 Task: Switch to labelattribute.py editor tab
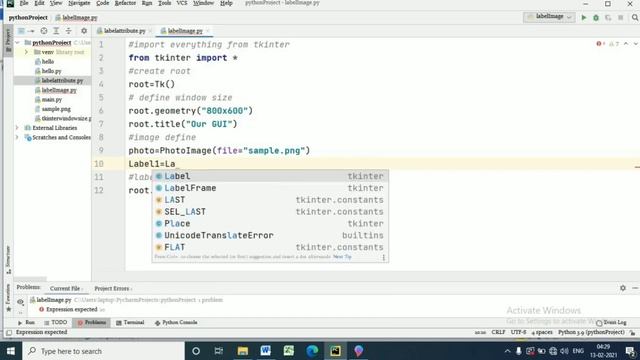coord(124,31)
